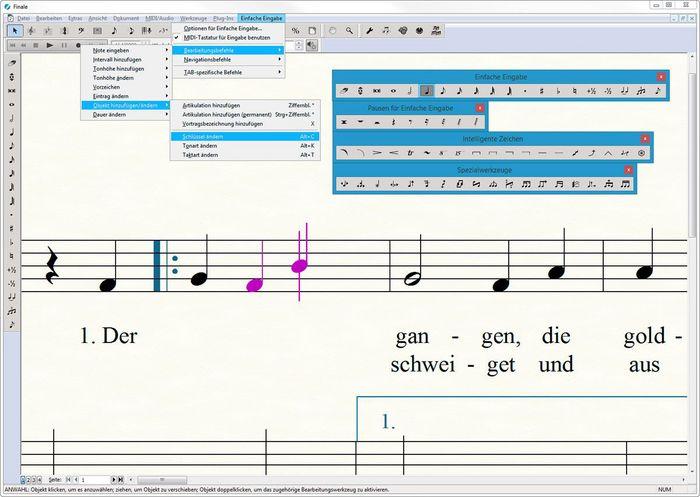Click the tuplet icon in Einfache Eingabe palette
This screenshot has width=700, height=497.
[641, 91]
